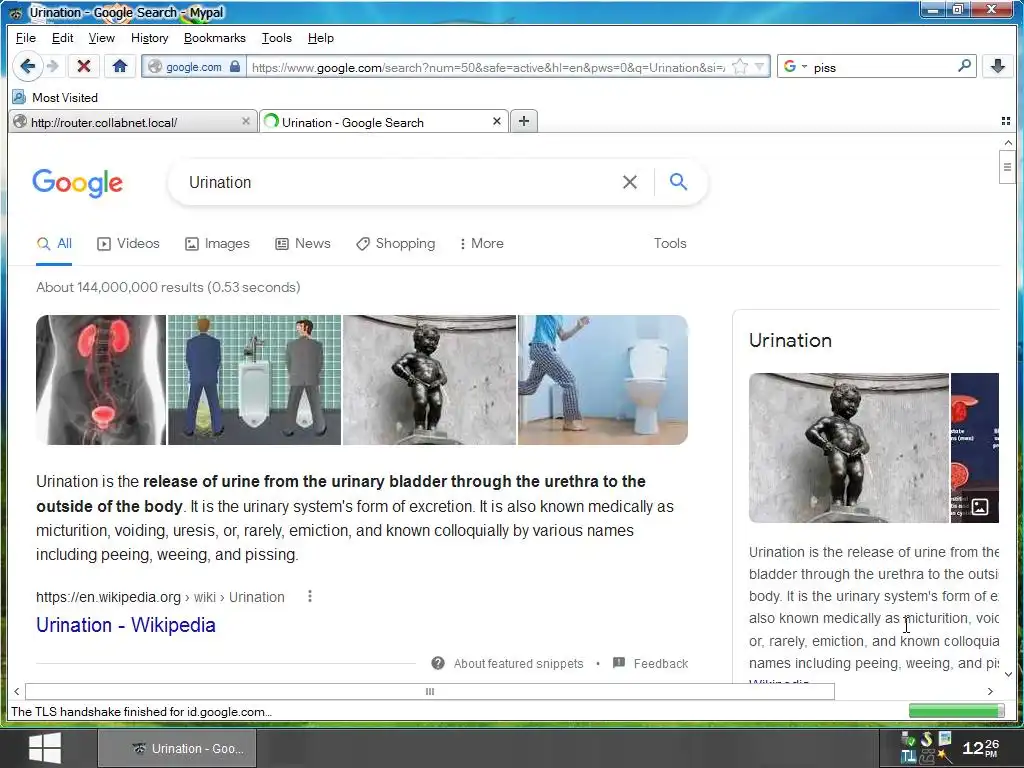1024x768 pixels.
Task: Switch to Images results
Action: click(217, 244)
